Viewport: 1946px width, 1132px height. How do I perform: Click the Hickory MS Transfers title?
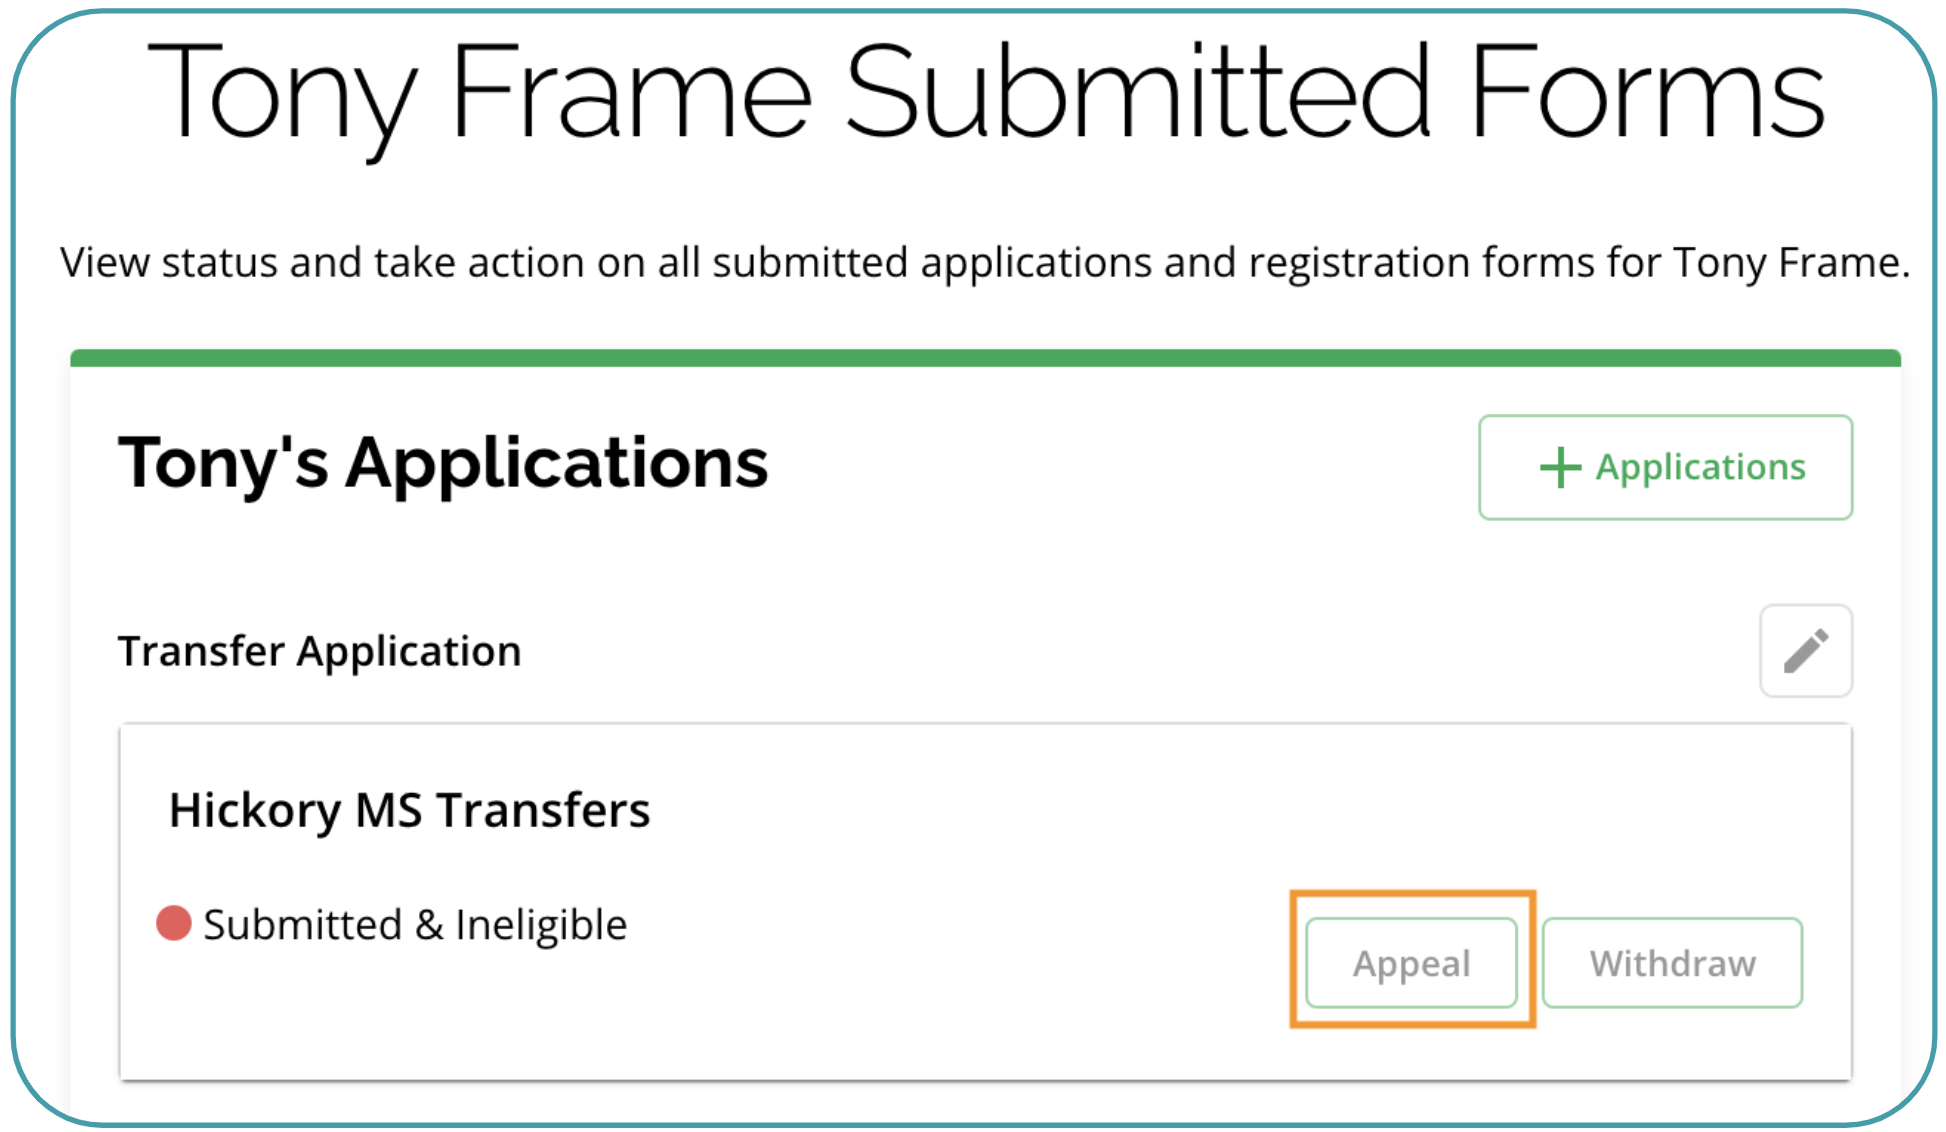pyautogui.click(x=409, y=809)
